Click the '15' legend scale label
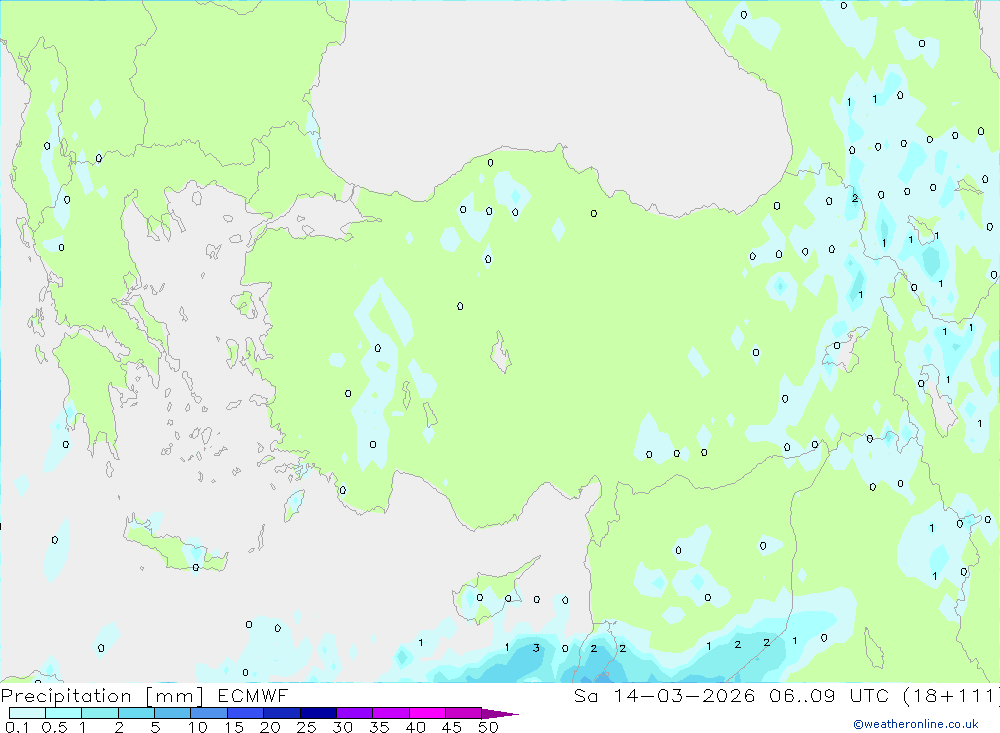 [234, 727]
